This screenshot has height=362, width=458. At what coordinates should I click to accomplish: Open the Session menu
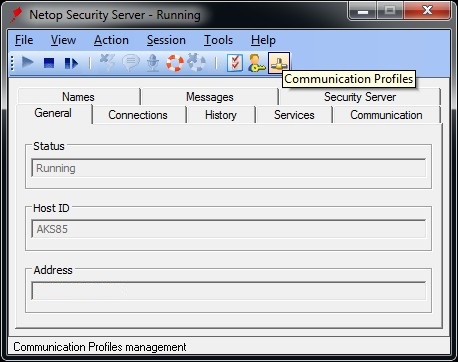[x=166, y=40]
